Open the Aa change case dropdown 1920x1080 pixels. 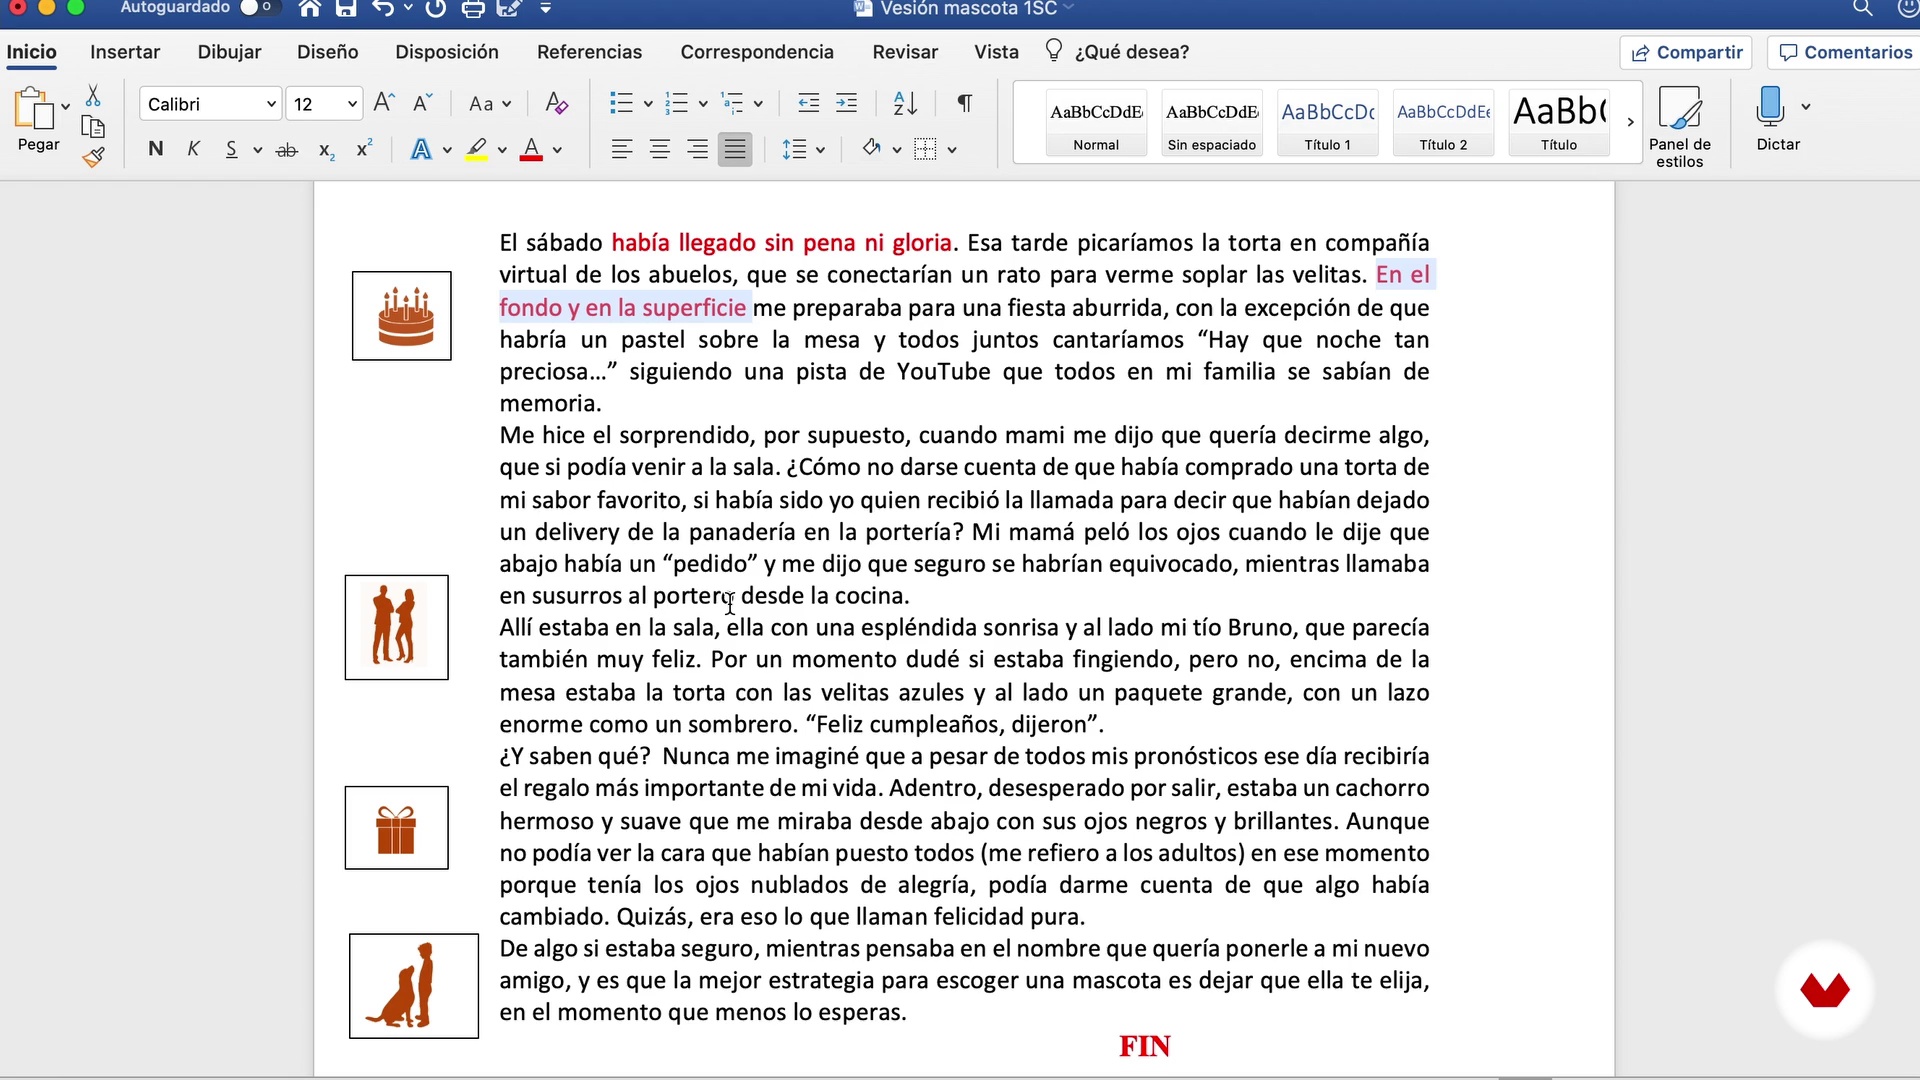[490, 104]
